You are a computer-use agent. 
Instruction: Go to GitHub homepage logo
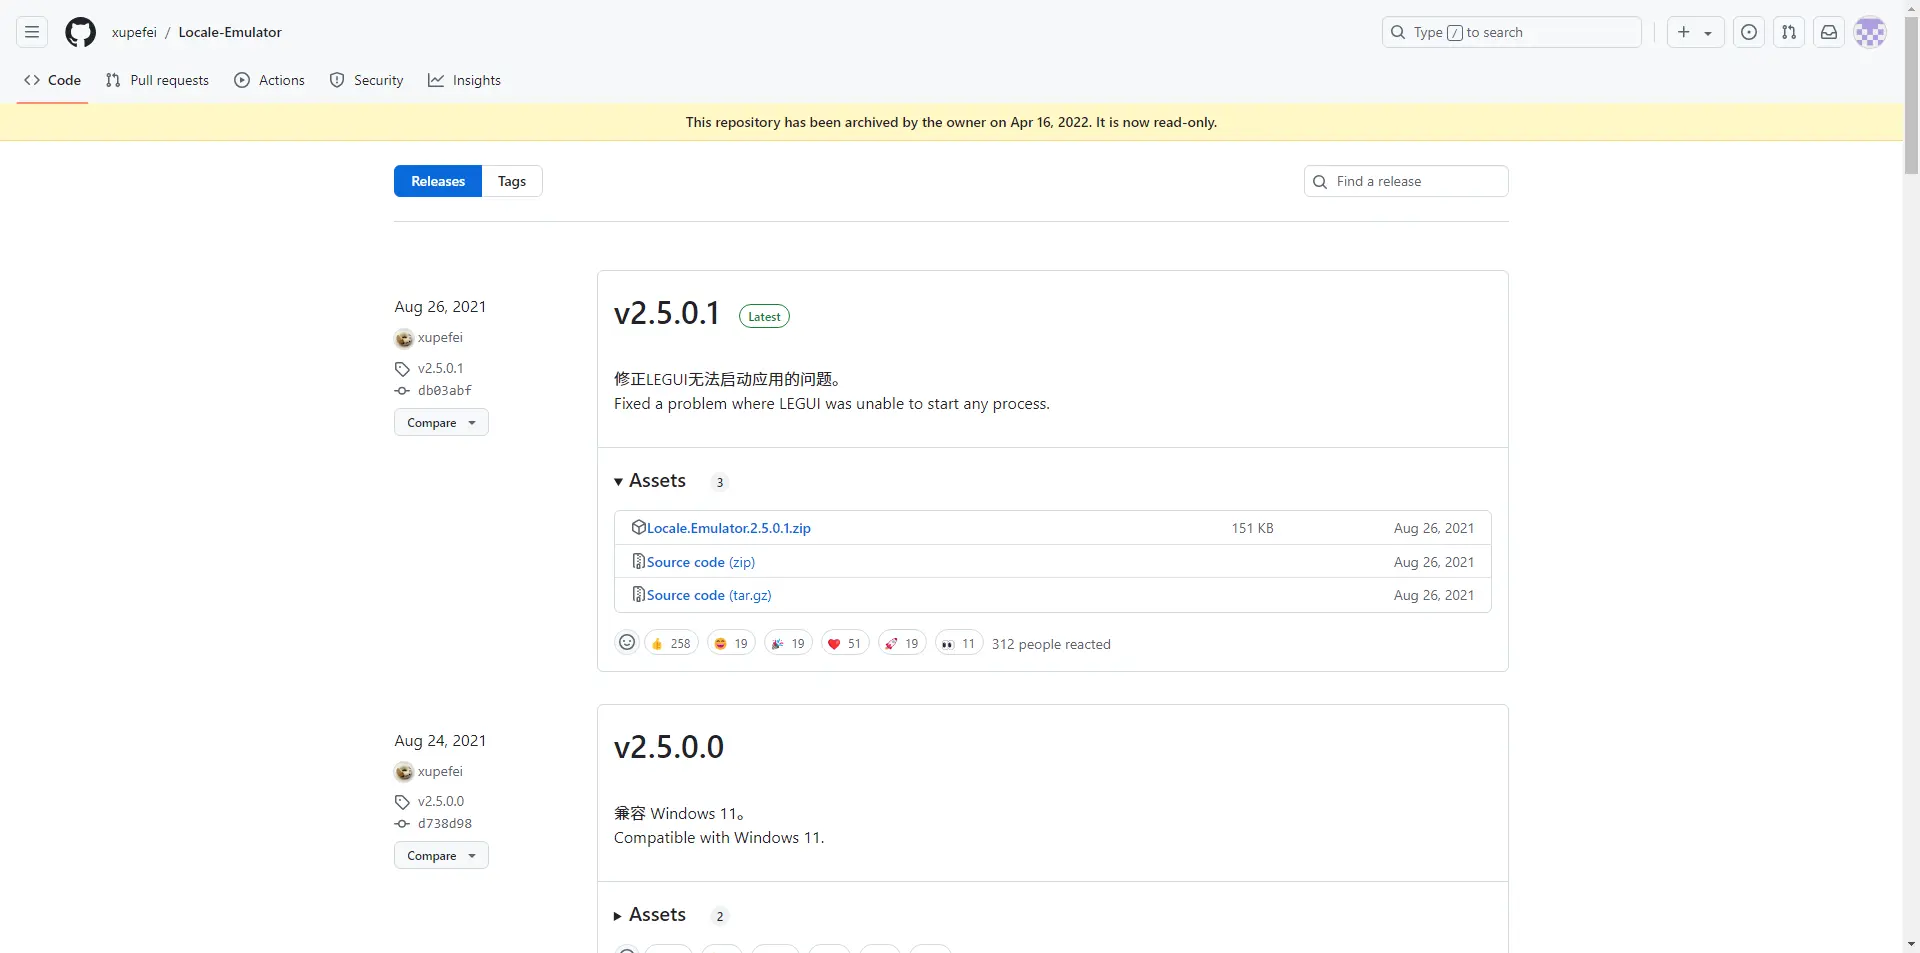tap(80, 32)
